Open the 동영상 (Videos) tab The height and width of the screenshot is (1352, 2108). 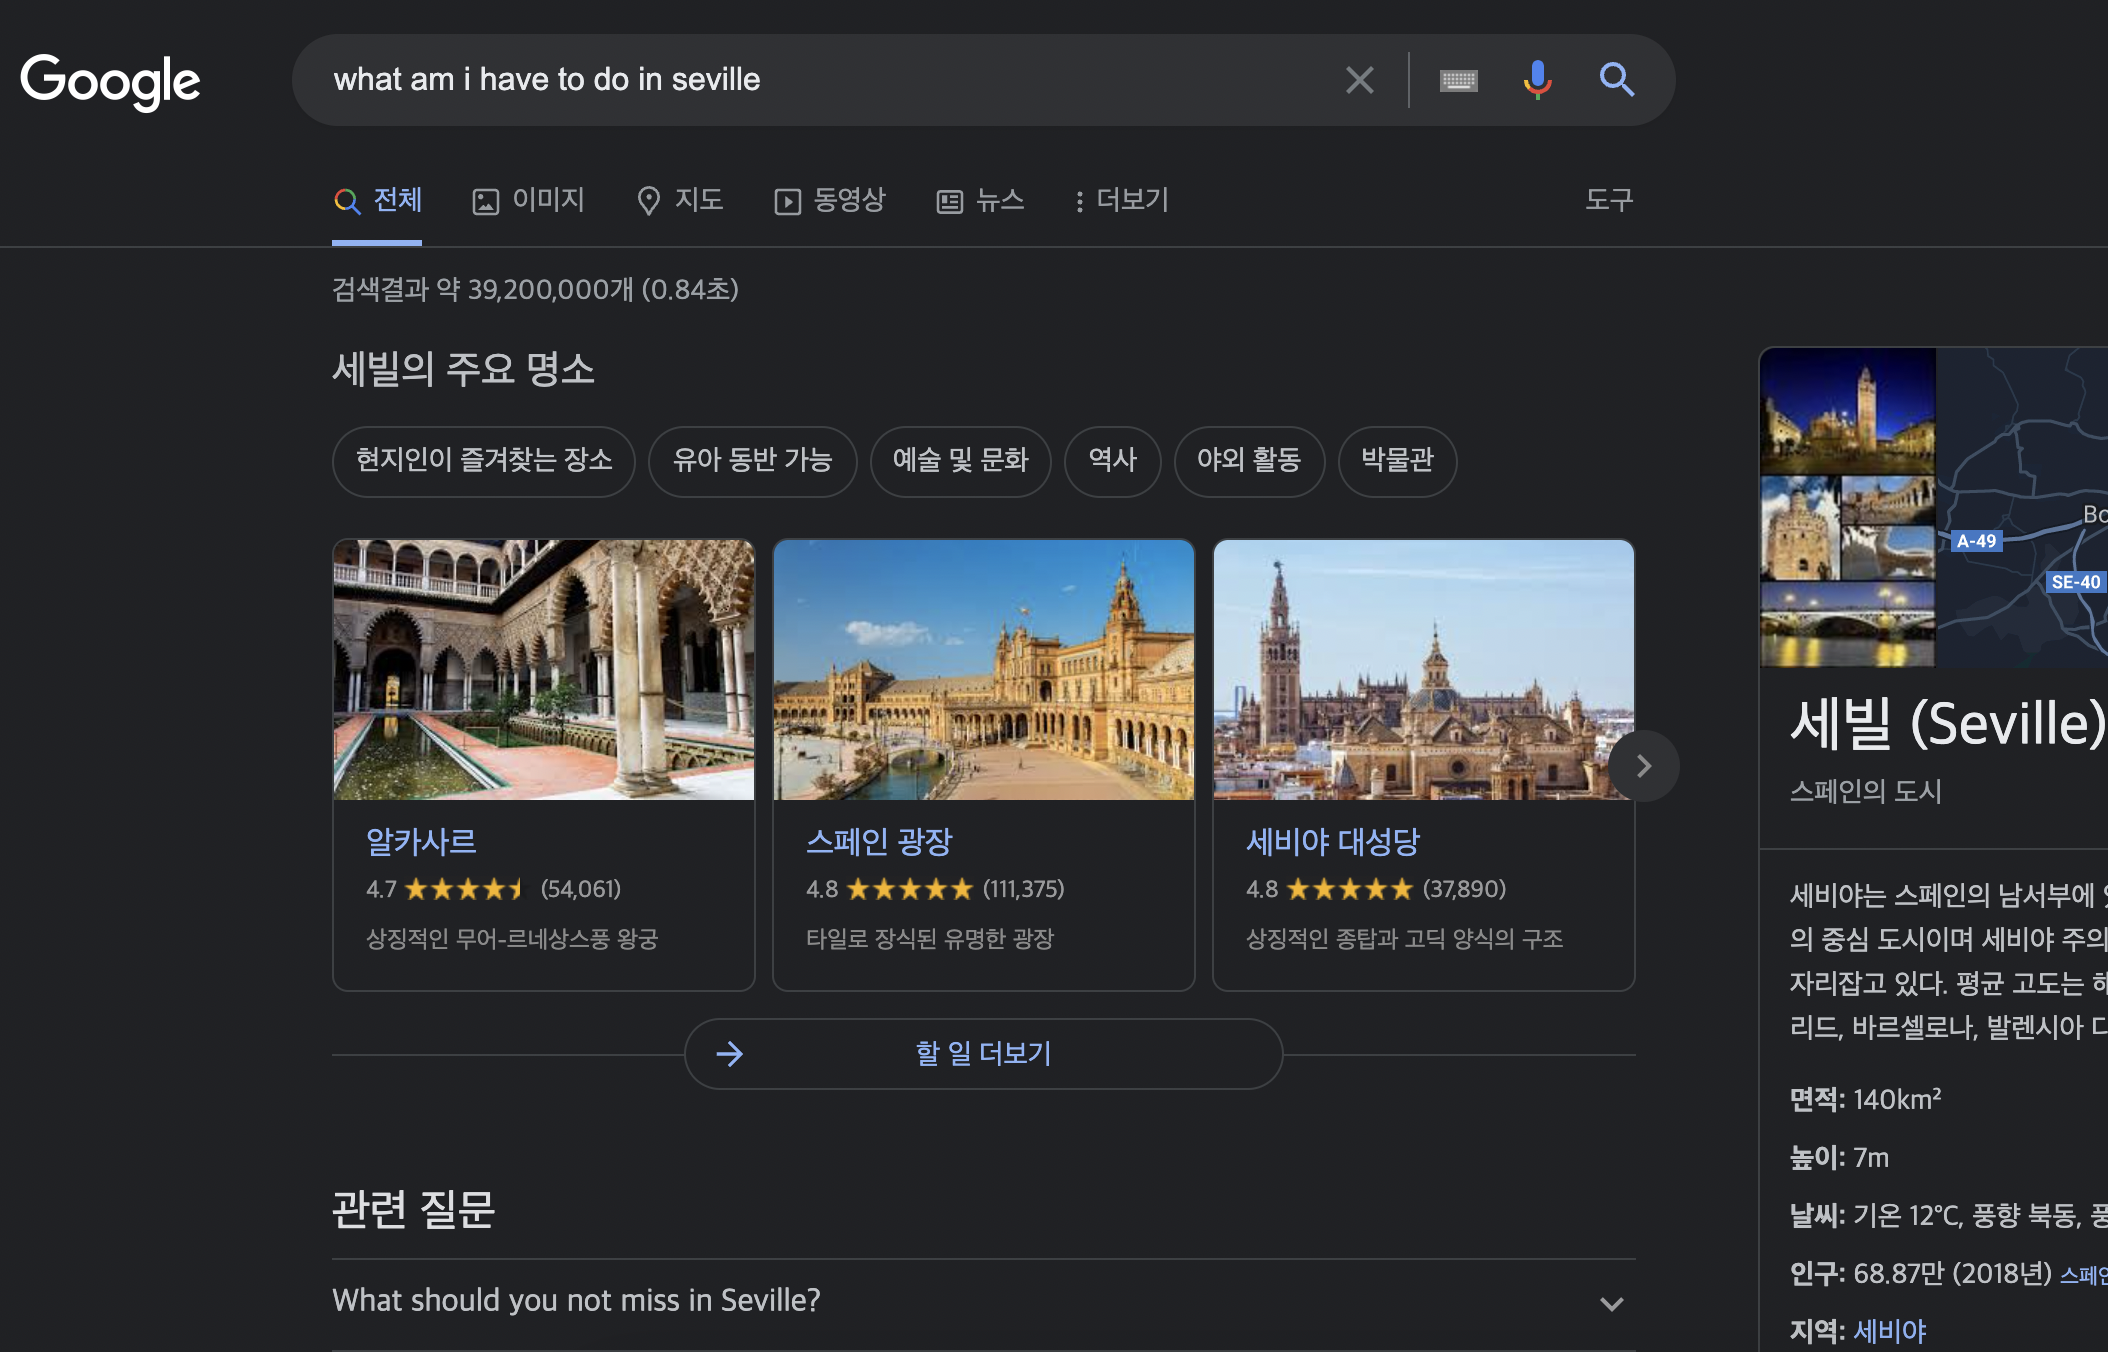click(x=830, y=200)
